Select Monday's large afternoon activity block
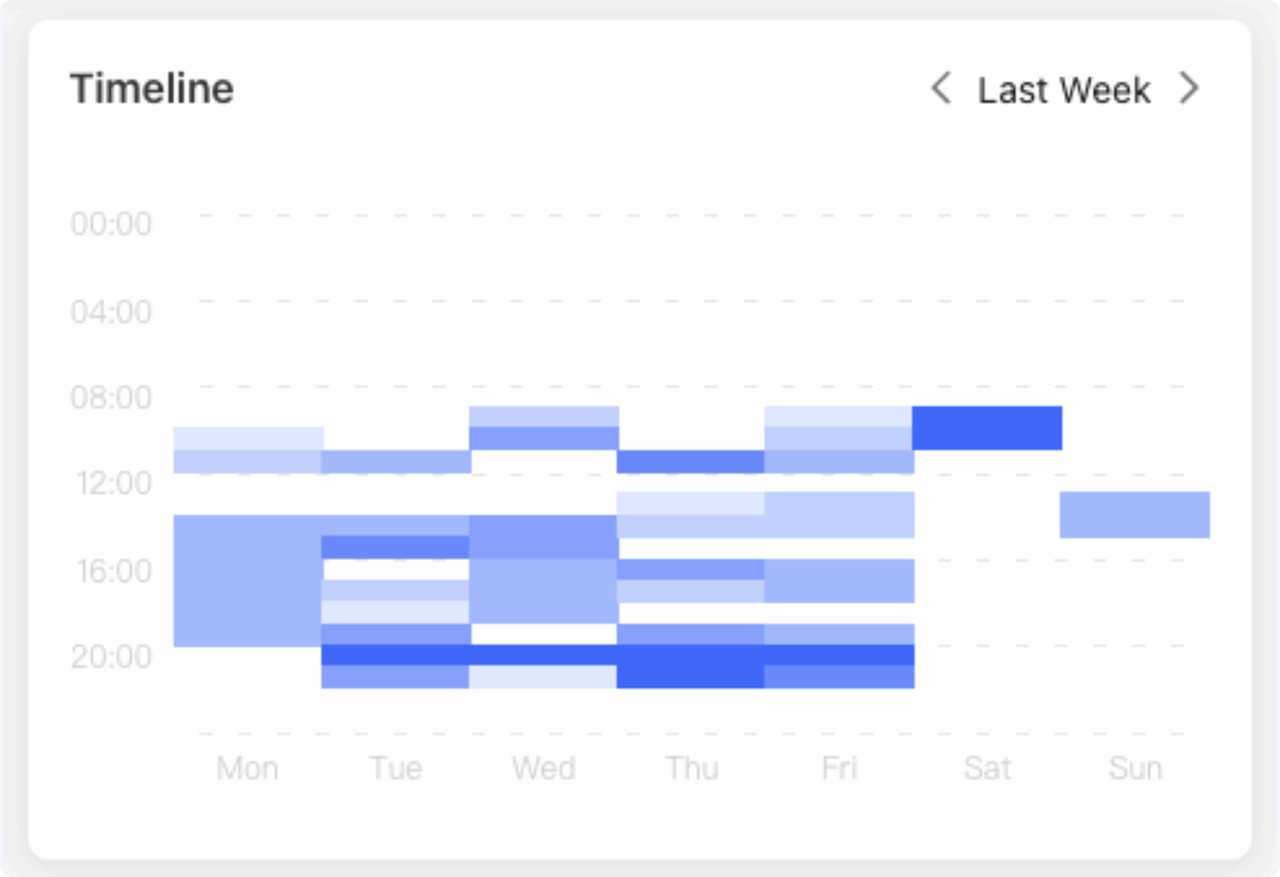Image resolution: width=1280 pixels, height=877 pixels. [x=247, y=581]
